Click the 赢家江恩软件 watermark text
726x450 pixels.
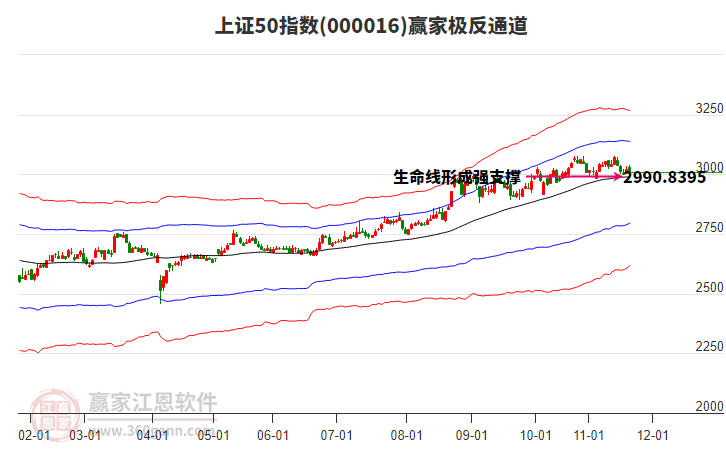click(153, 402)
